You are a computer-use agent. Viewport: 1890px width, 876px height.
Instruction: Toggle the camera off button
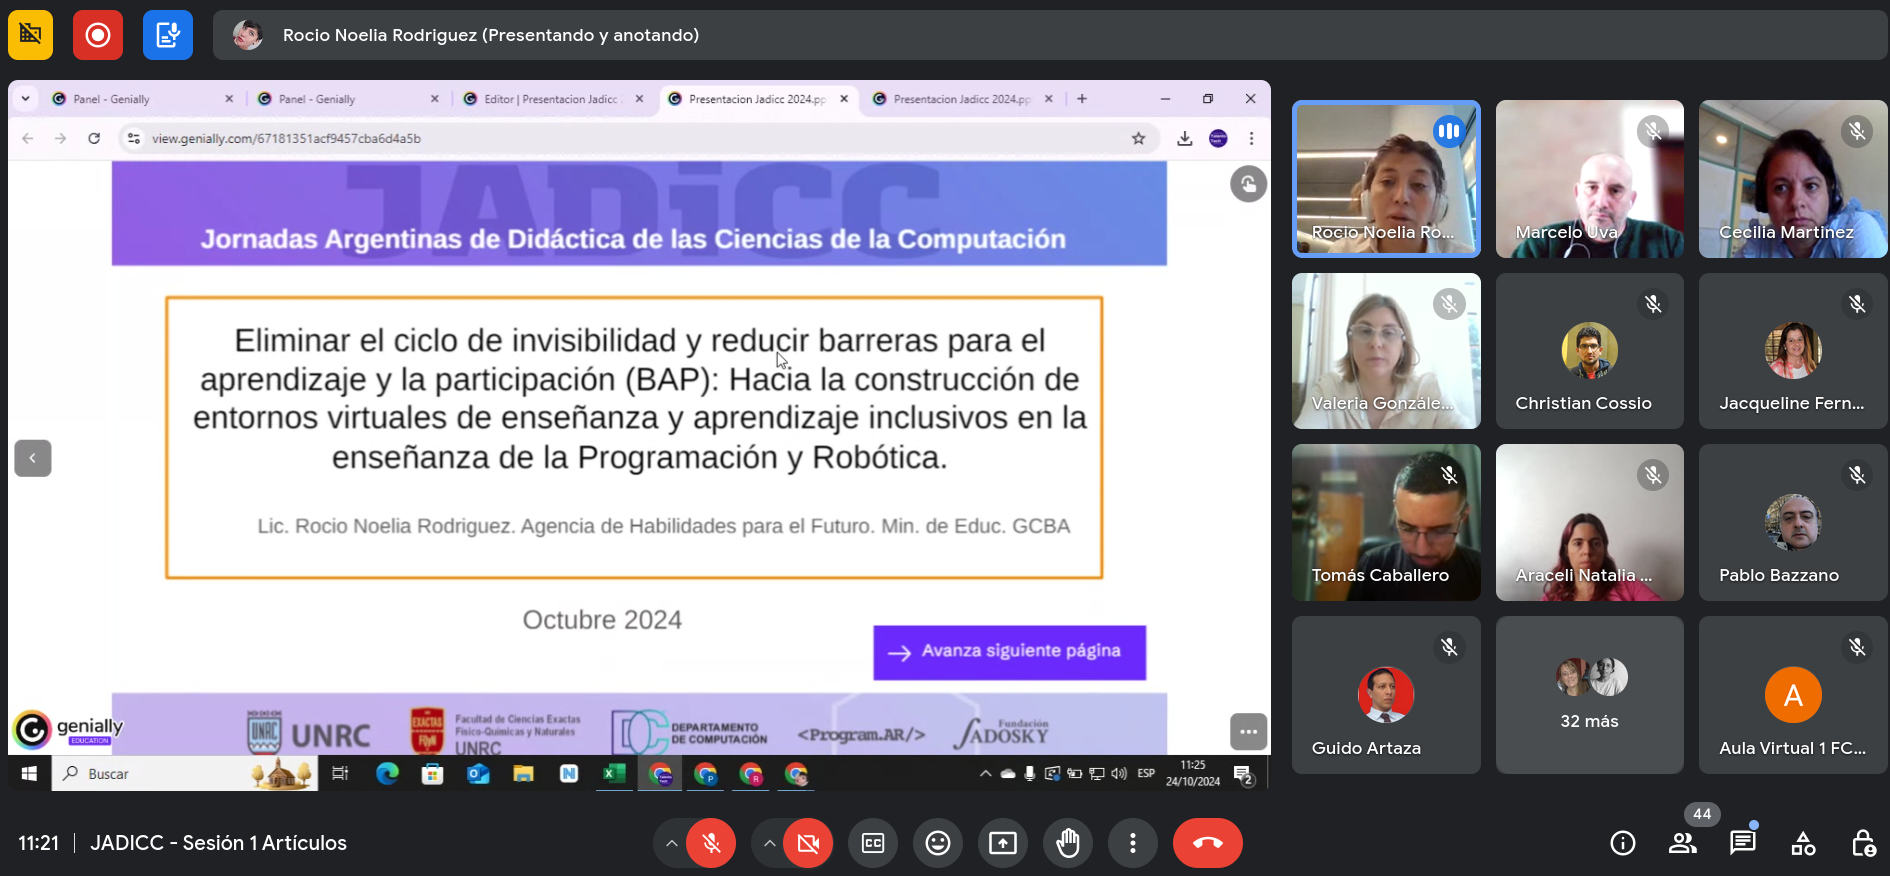pos(808,843)
